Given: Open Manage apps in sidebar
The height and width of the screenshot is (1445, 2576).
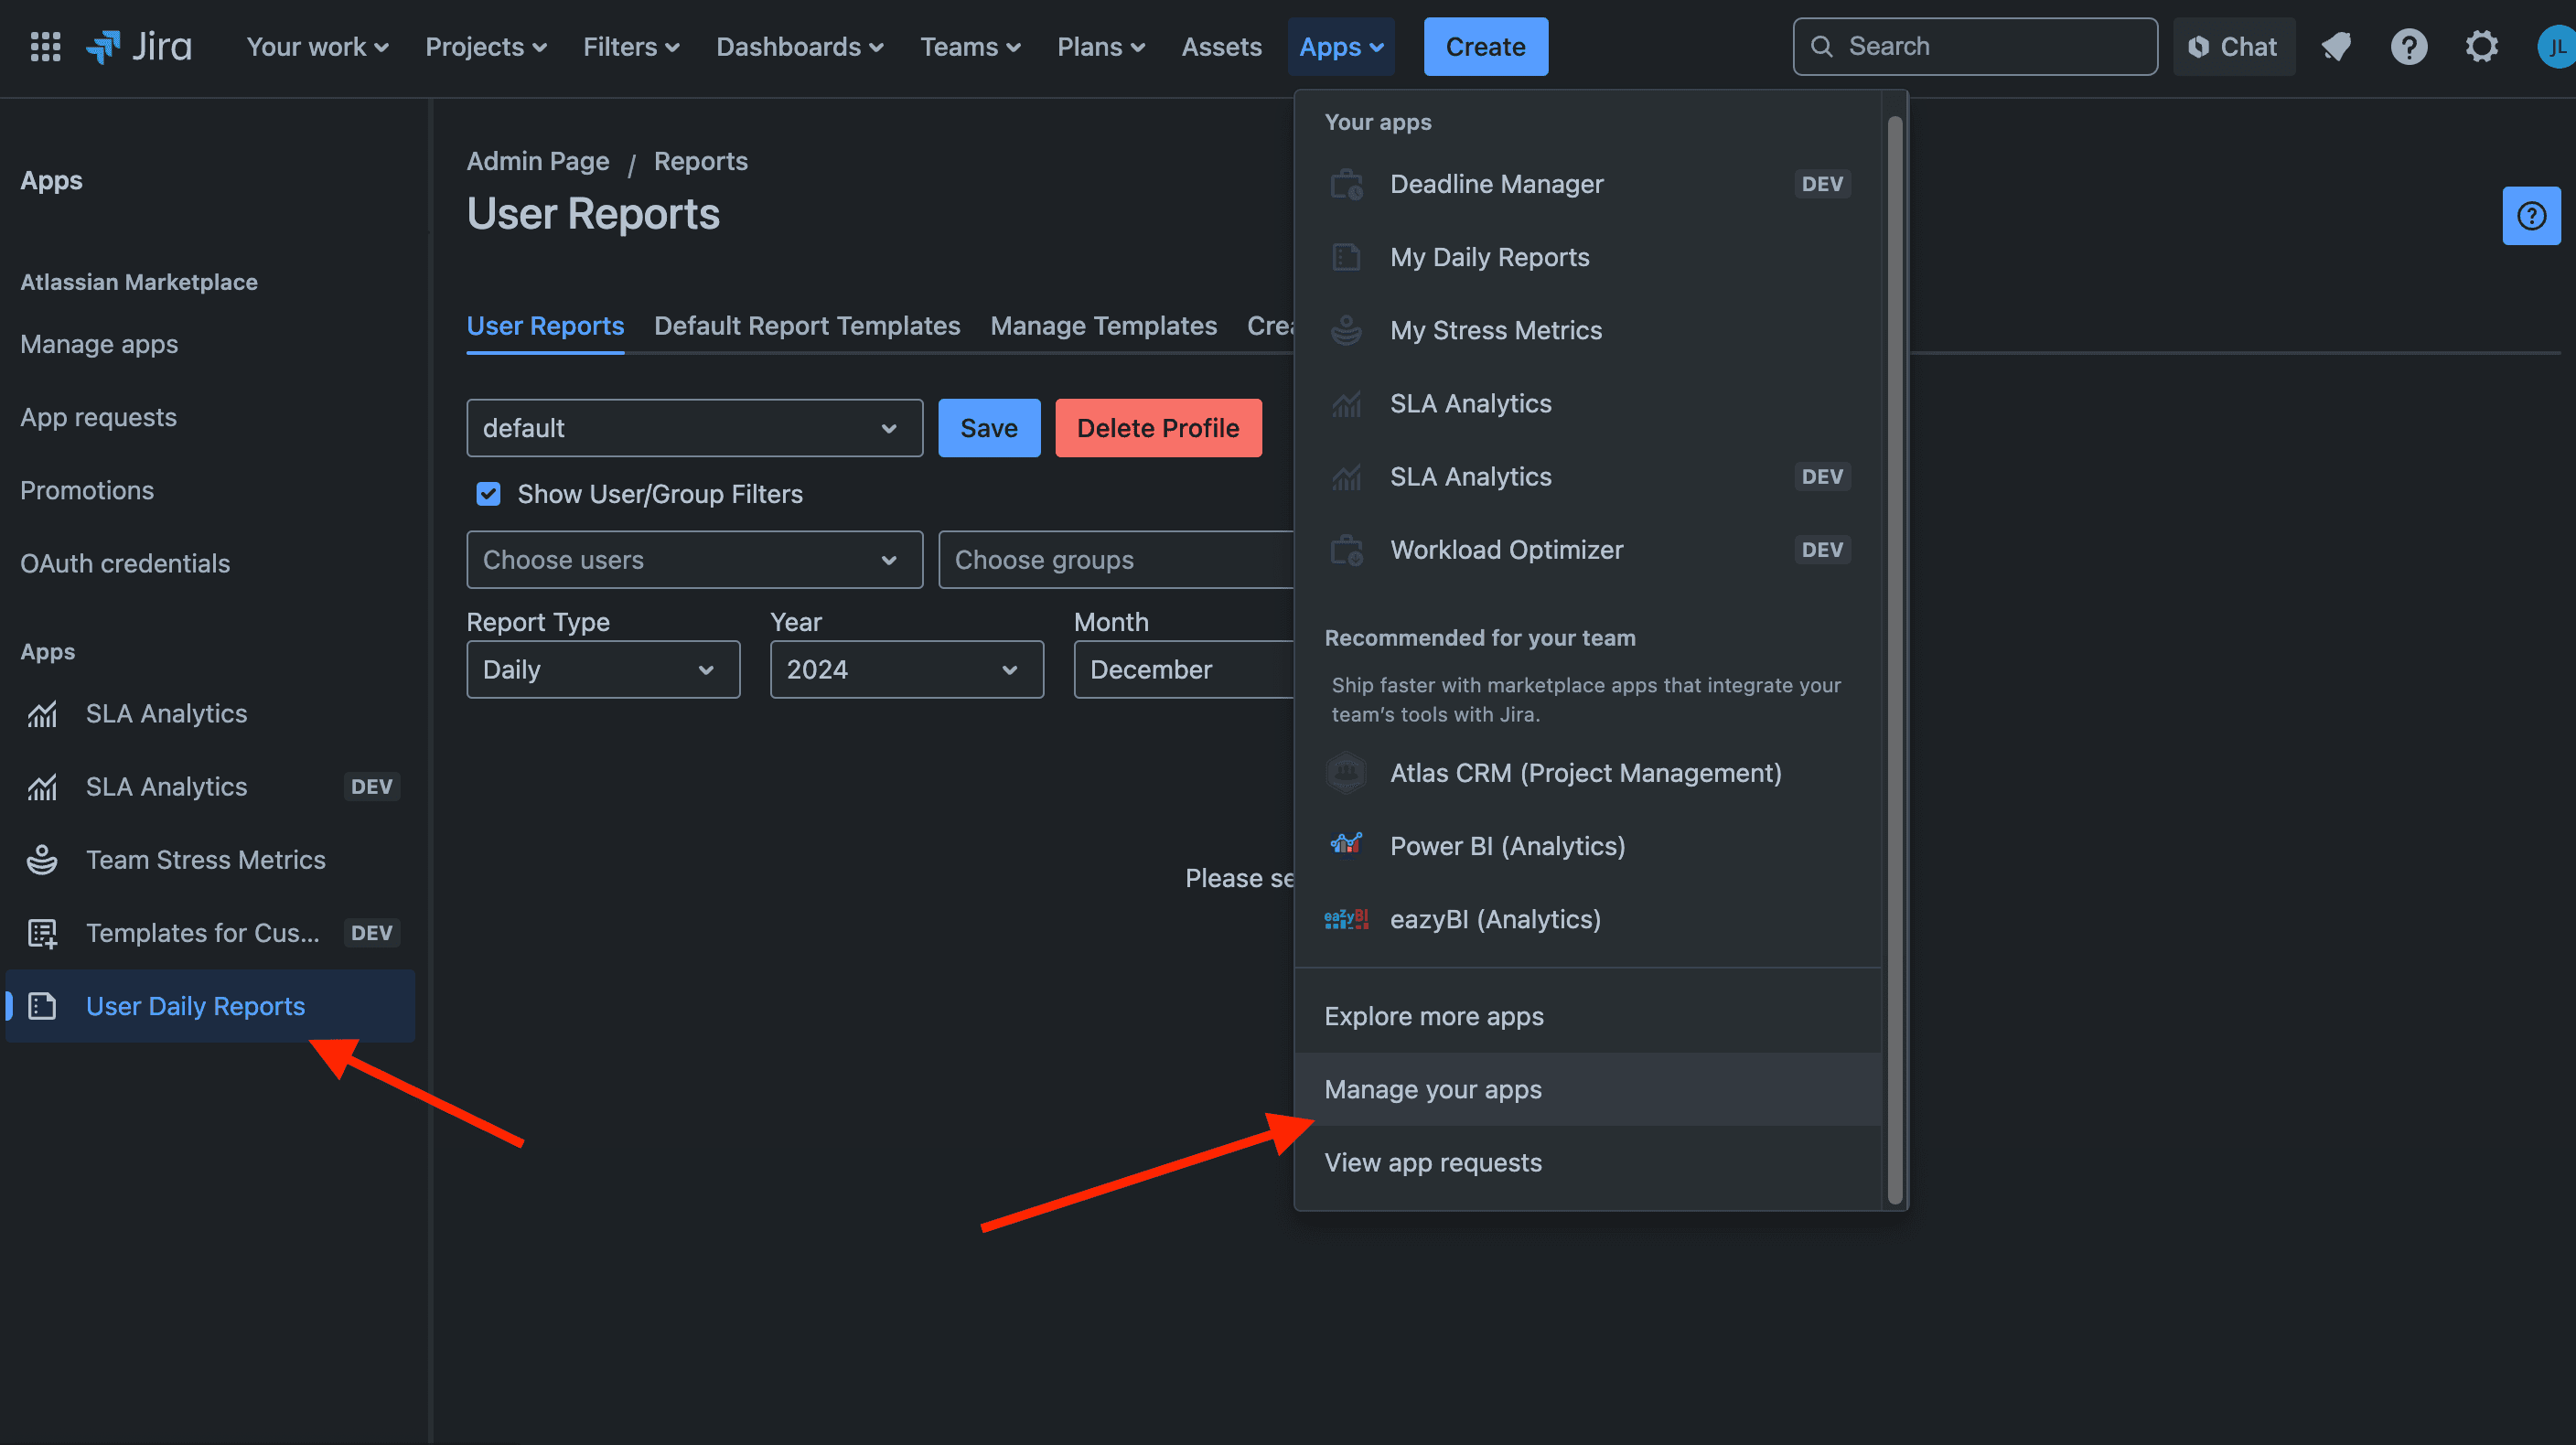Looking at the screenshot, I should pyautogui.click(x=99, y=344).
